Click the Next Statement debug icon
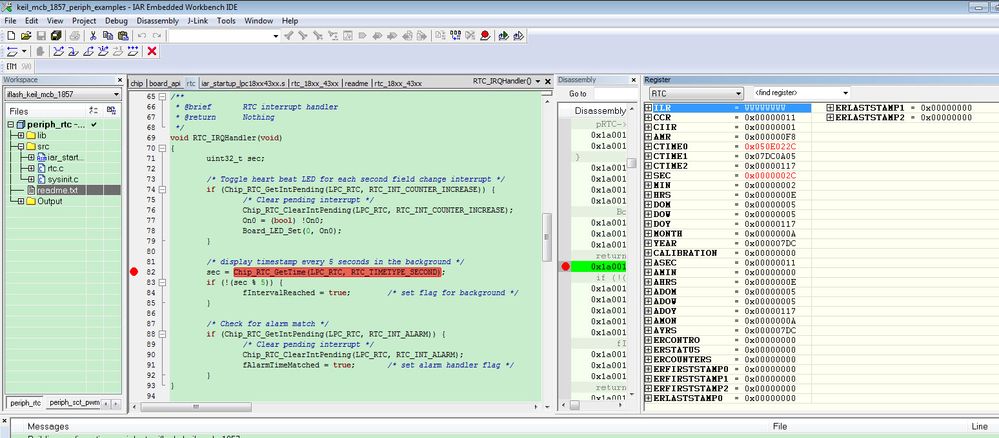 coord(103,51)
